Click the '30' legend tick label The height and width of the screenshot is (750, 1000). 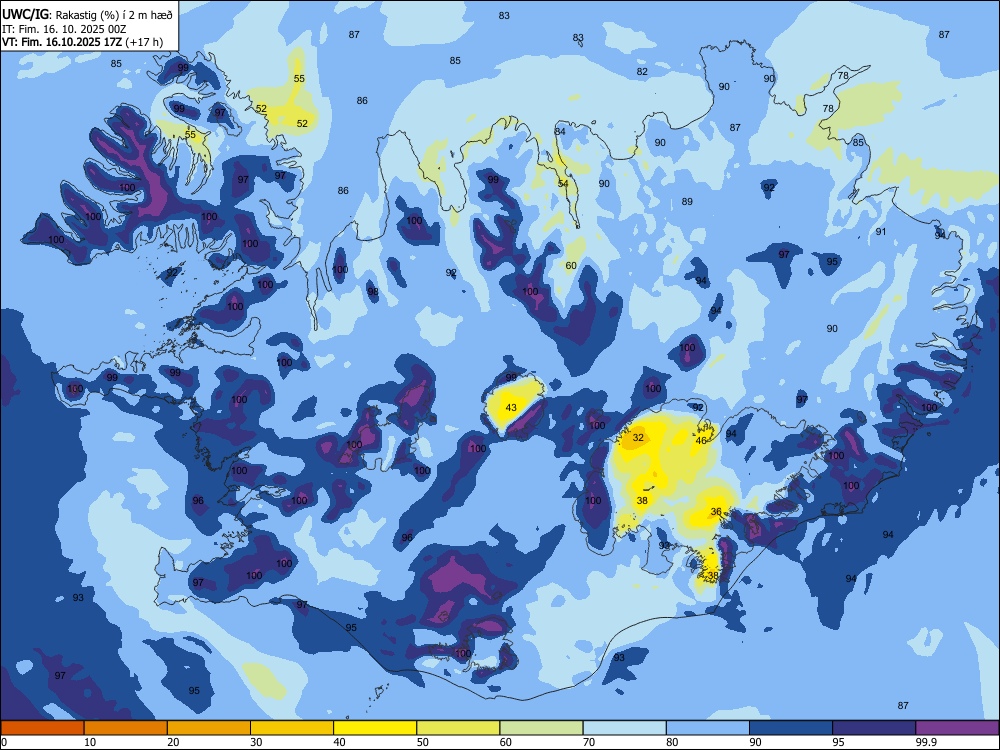point(256,742)
